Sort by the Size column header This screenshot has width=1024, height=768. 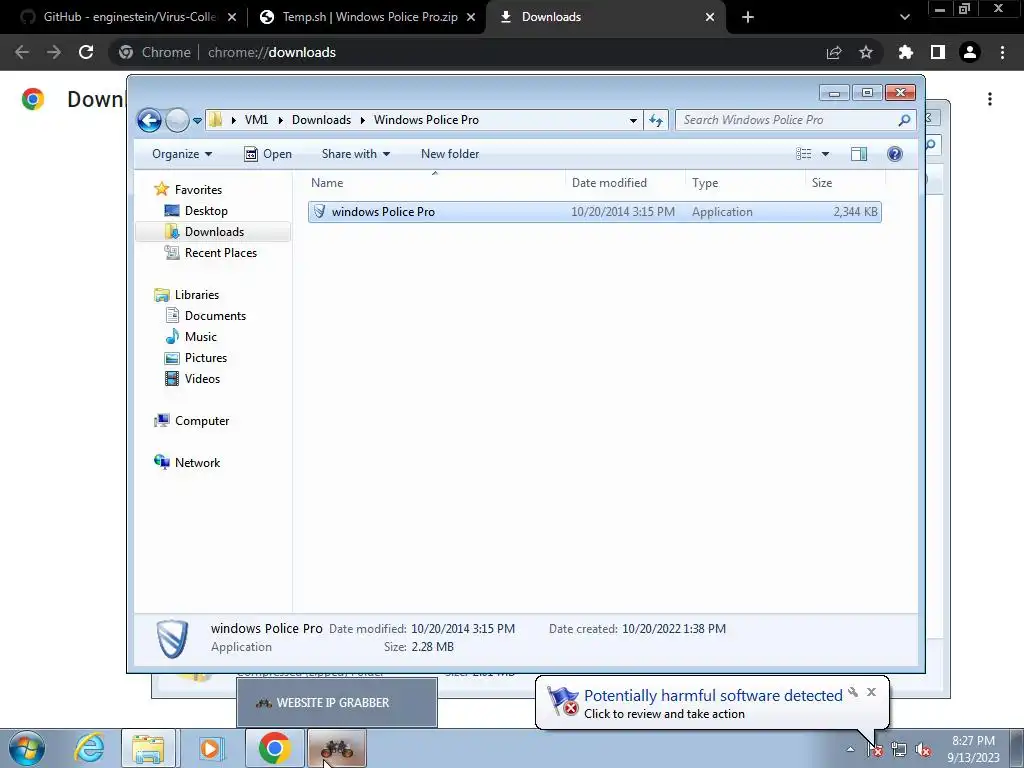[822, 183]
